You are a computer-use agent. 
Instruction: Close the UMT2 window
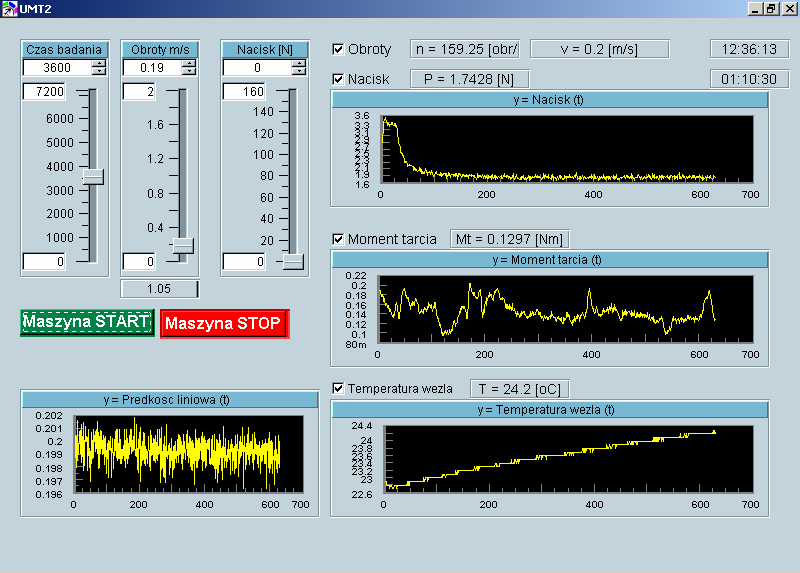click(x=789, y=9)
